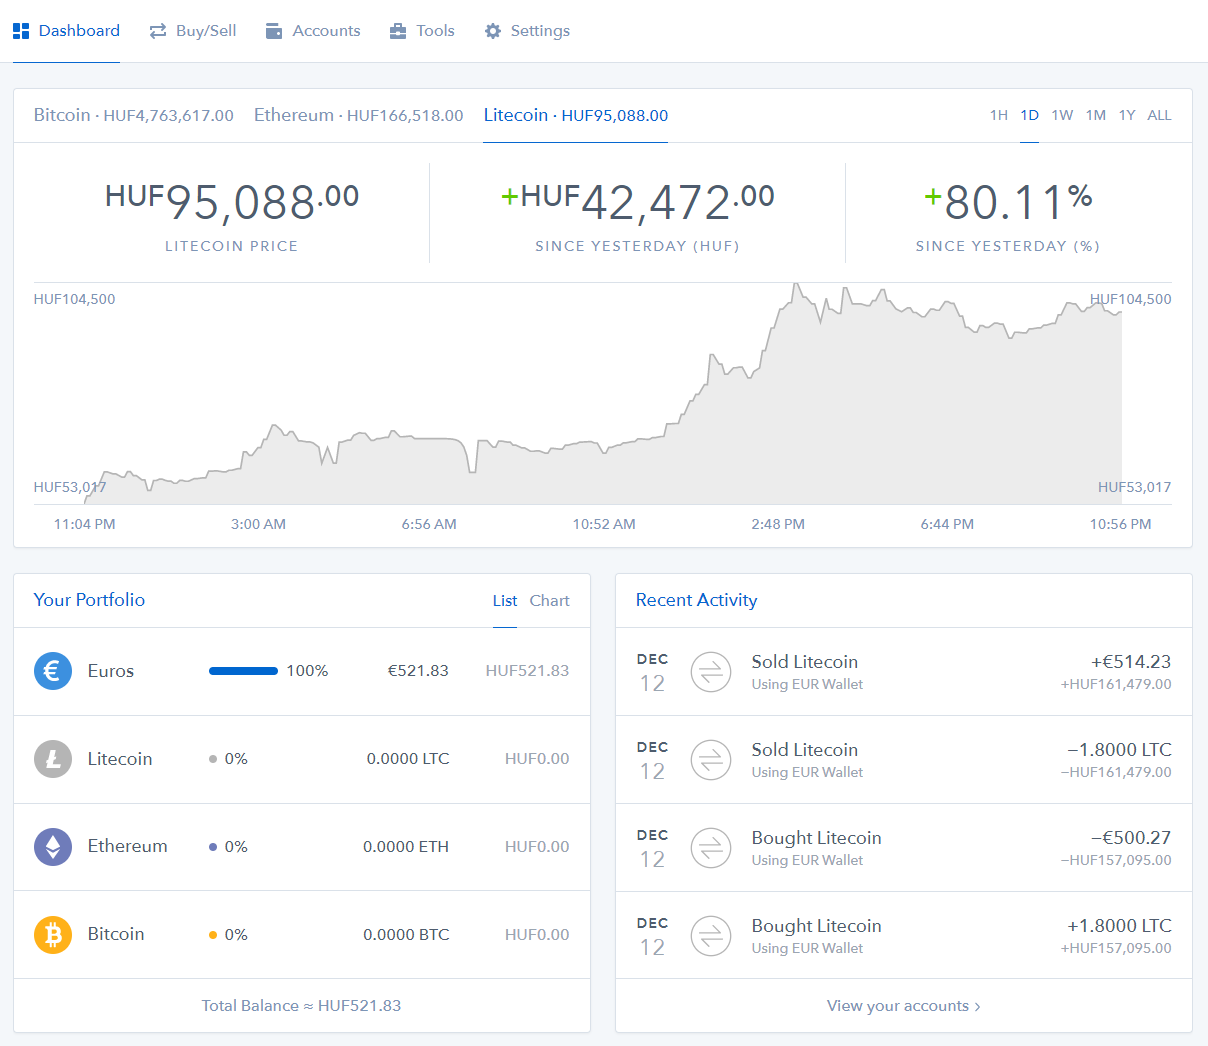Screen dimensions: 1208x1046
Task: Click the Litecoin coin icon in portfolio
Action: pyautogui.click(x=53, y=759)
